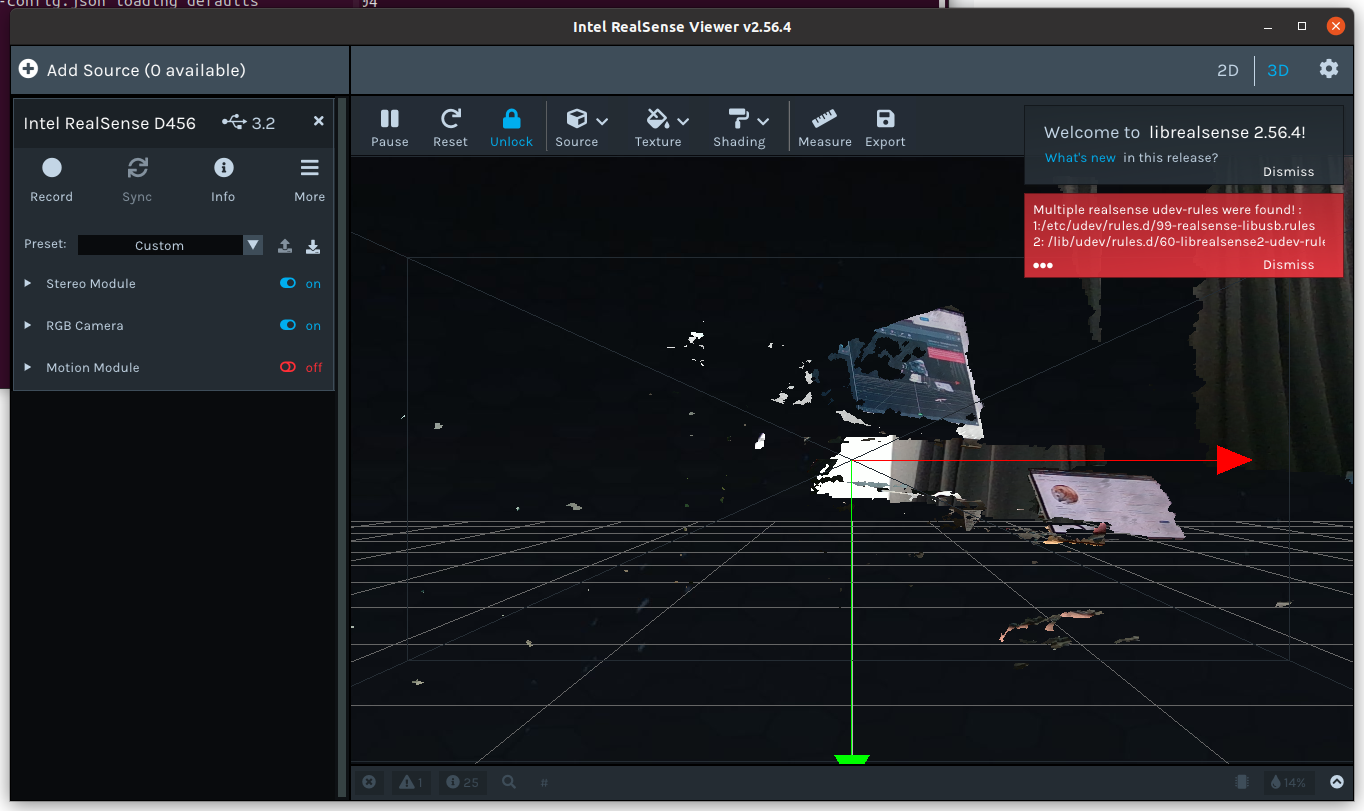Click the Intel RealSense D456 device name
The height and width of the screenshot is (811, 1364).
click(110, 123)
